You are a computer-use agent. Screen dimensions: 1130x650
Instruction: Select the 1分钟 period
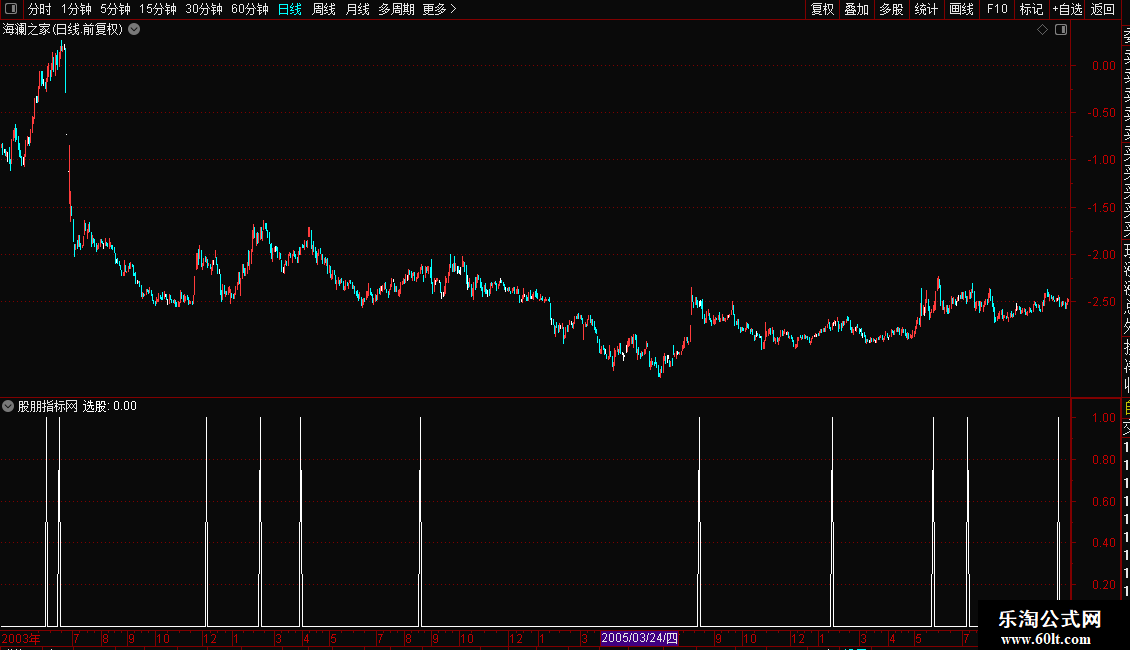point(76,9)
